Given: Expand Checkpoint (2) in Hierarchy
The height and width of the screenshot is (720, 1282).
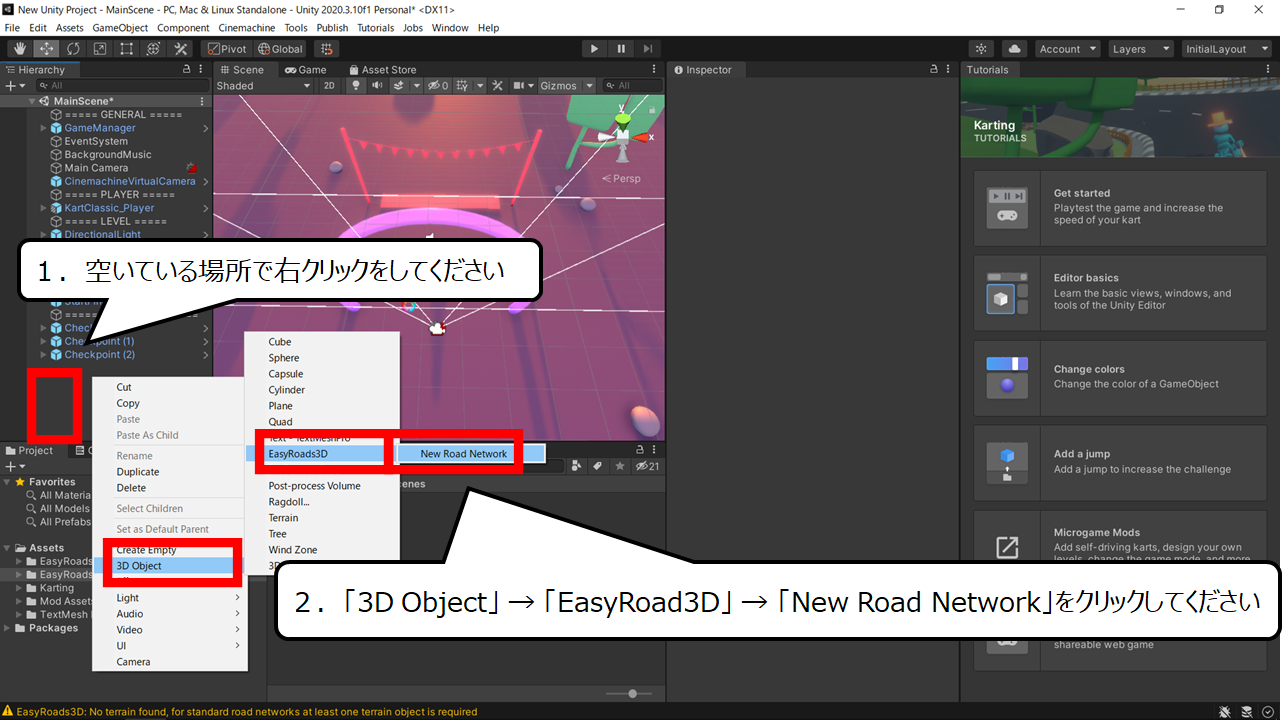Looking at the screenshot, I should coord(44,355).
